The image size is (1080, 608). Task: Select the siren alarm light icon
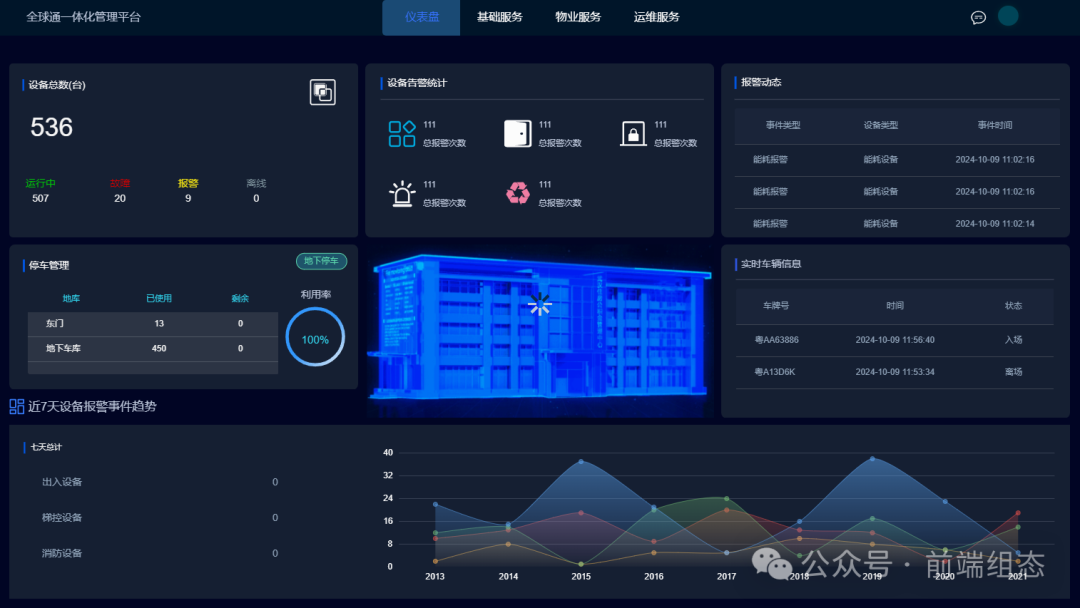402,194
